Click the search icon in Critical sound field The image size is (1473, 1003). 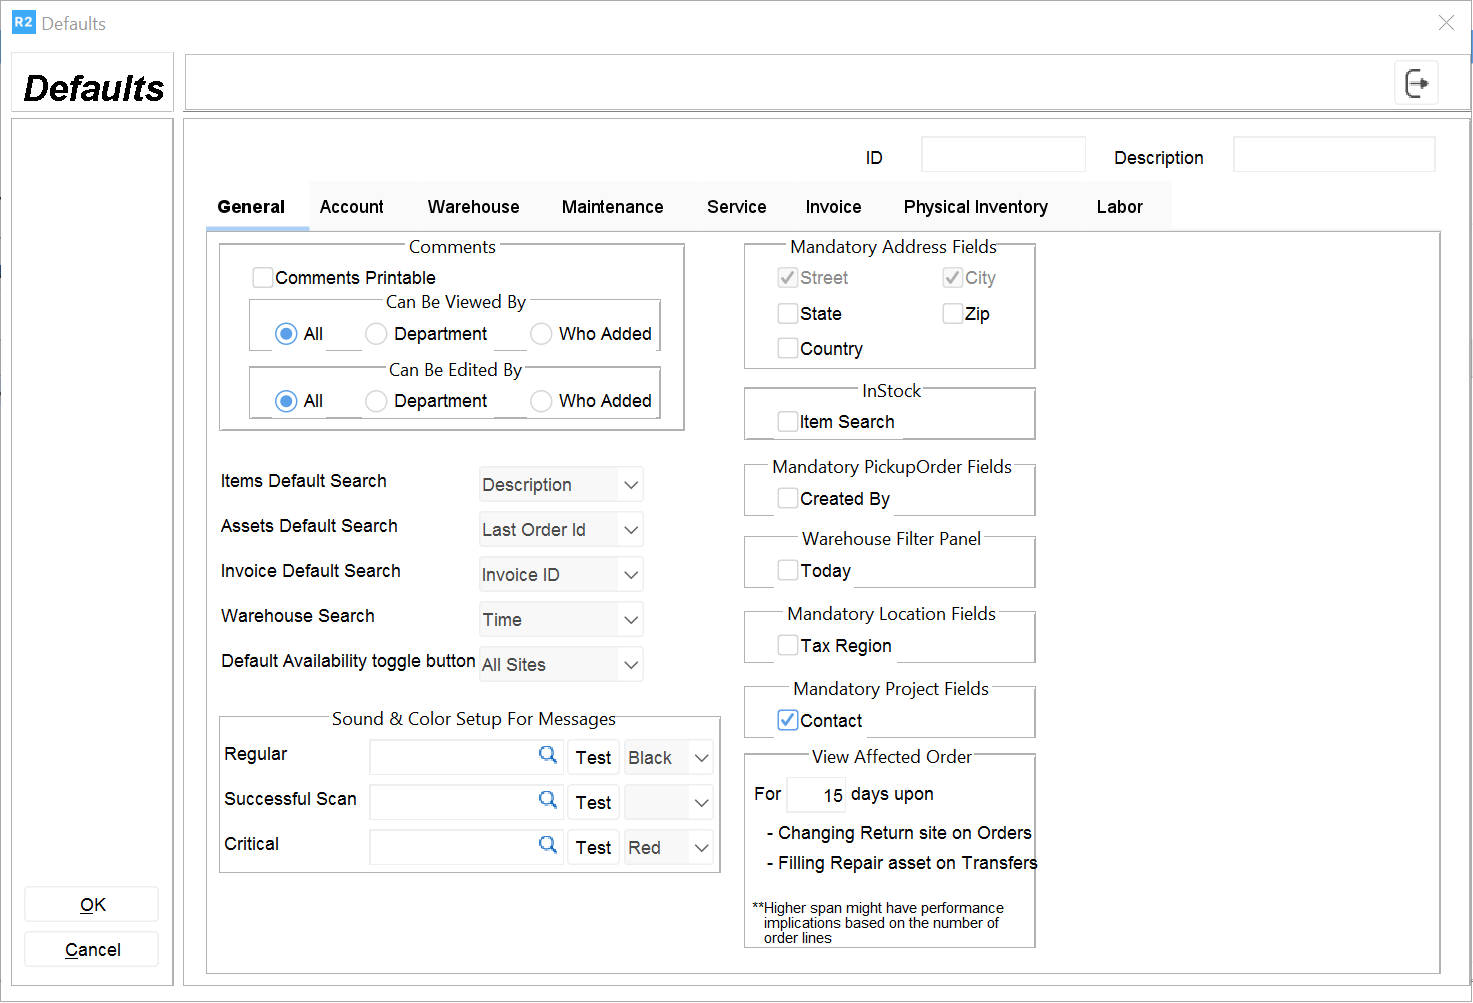(x=548, y=845)
